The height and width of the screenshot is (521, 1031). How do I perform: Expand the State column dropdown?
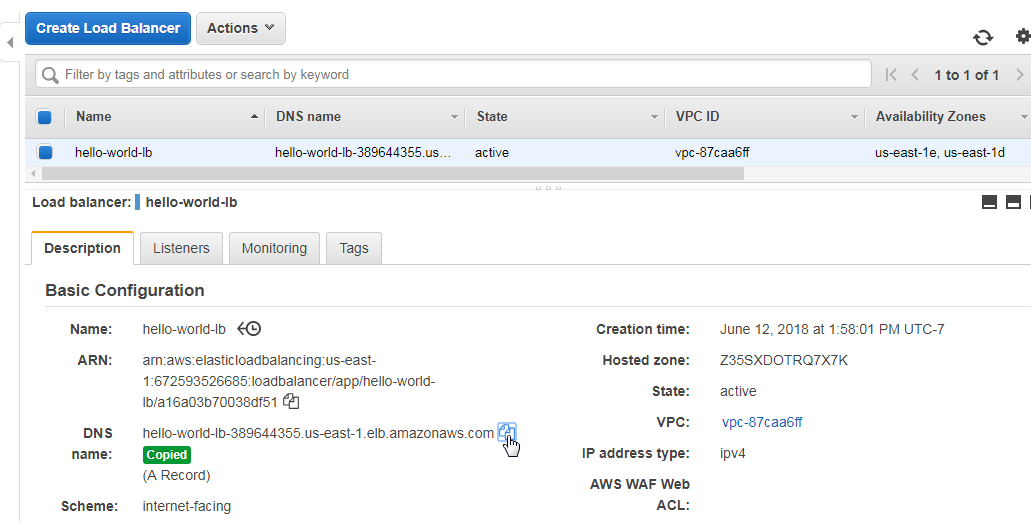click(654, 117)
